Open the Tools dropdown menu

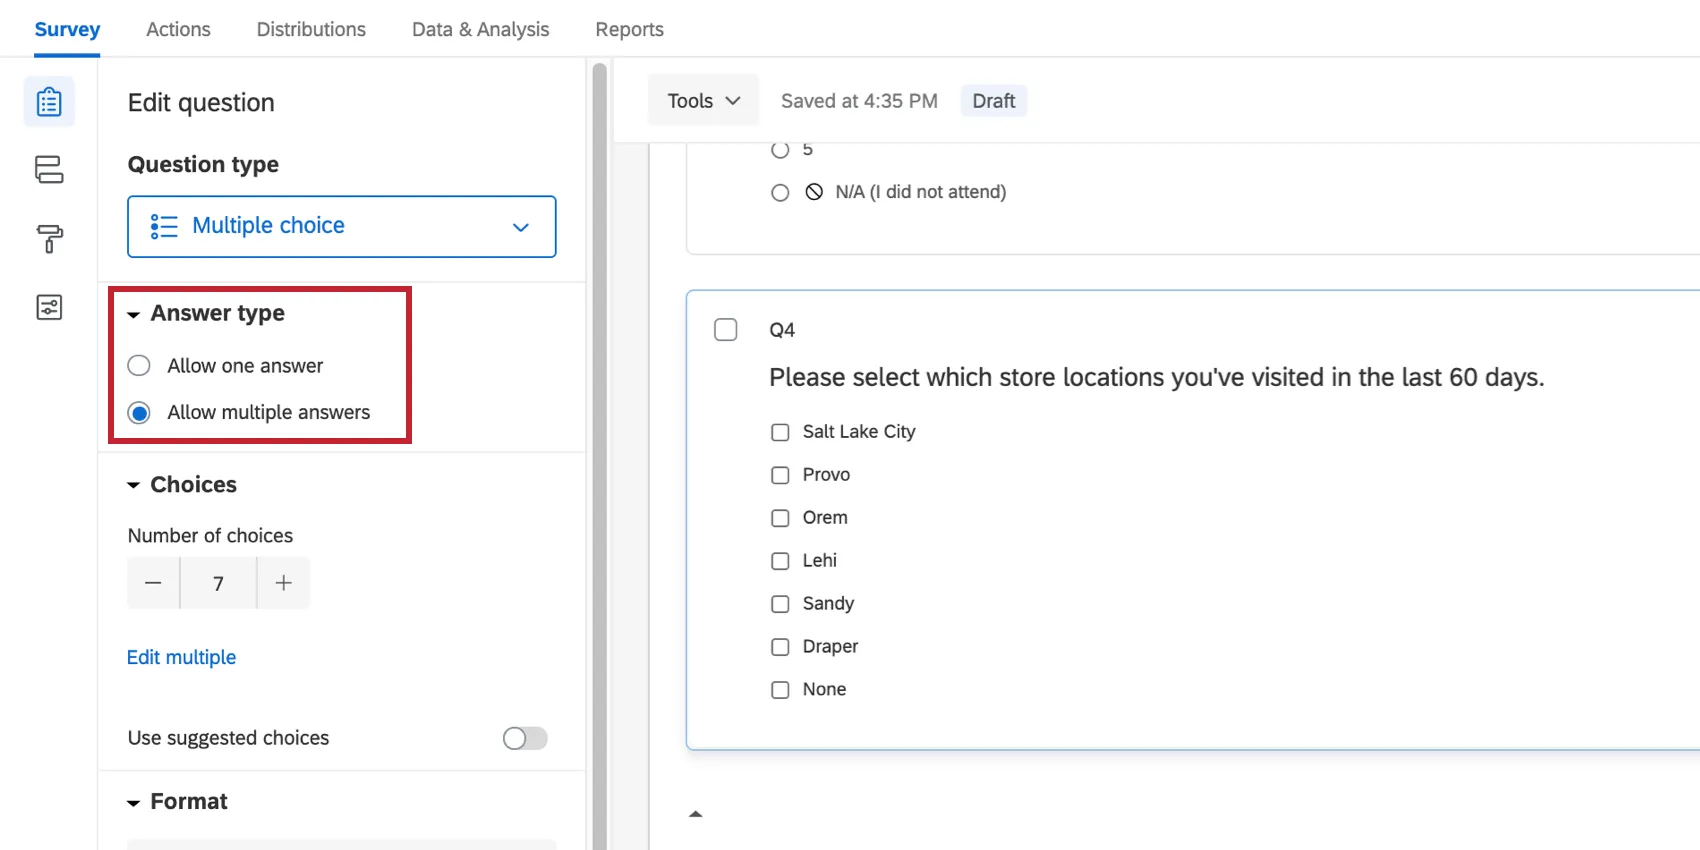(x=703, y=101)
